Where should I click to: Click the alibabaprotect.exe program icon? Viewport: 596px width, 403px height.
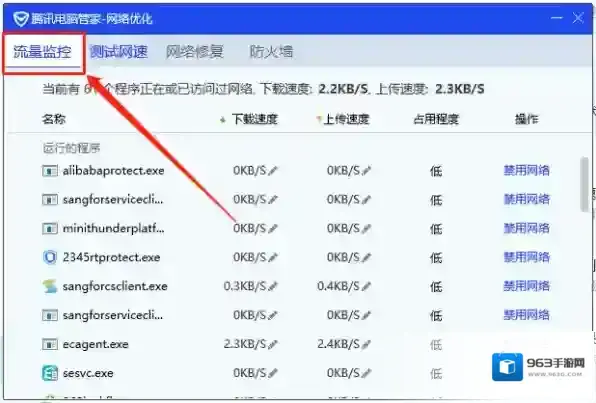(50, 171)
